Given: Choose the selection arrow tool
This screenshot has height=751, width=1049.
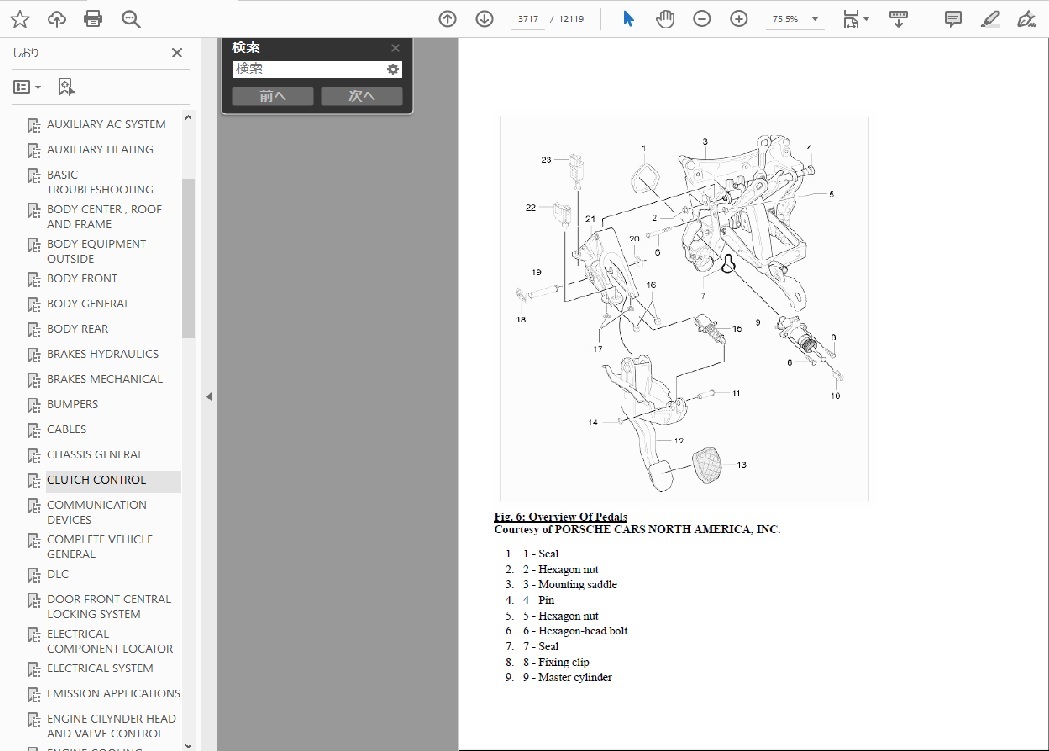Looking at the screenshot, I should pos(628,19).
